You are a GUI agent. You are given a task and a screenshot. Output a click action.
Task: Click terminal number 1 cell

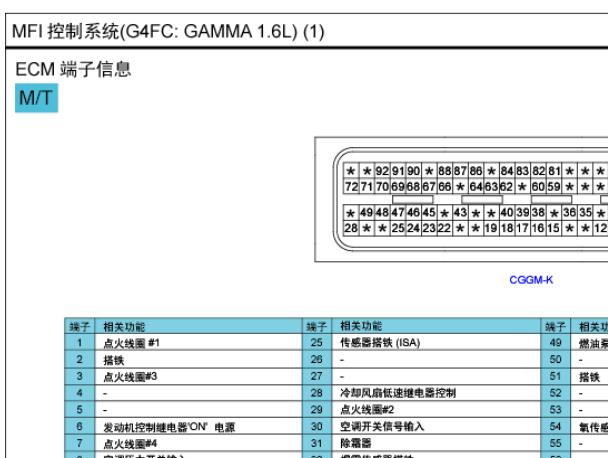click(79, 343)
